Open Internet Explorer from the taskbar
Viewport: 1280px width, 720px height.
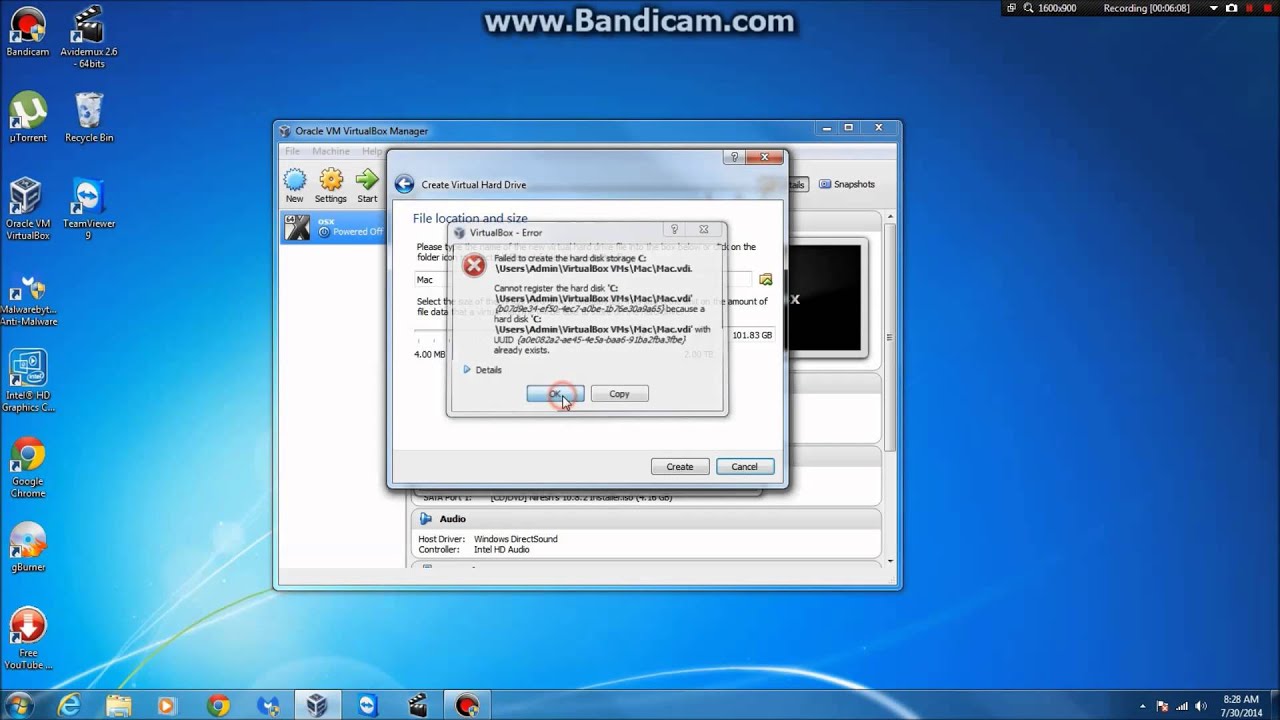[x=69, y=705]
